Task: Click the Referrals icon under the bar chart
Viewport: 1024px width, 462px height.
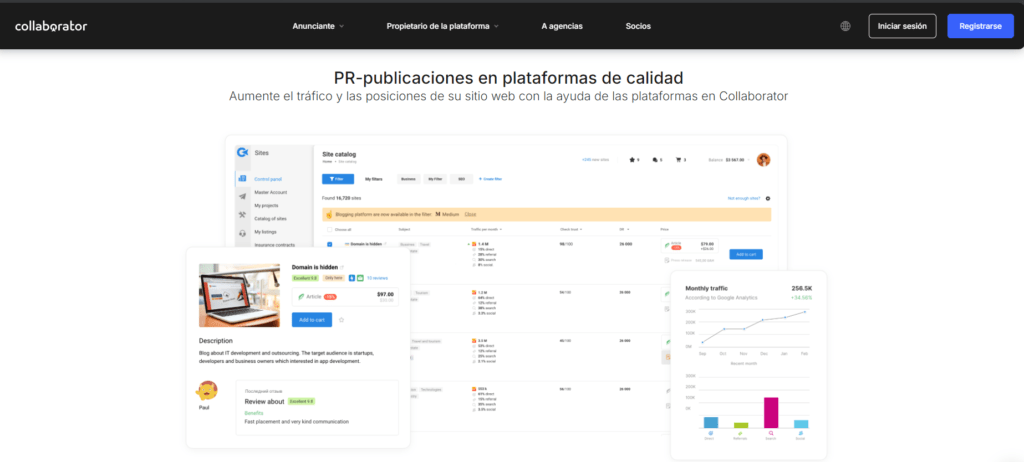Action: tap(741, 433)
